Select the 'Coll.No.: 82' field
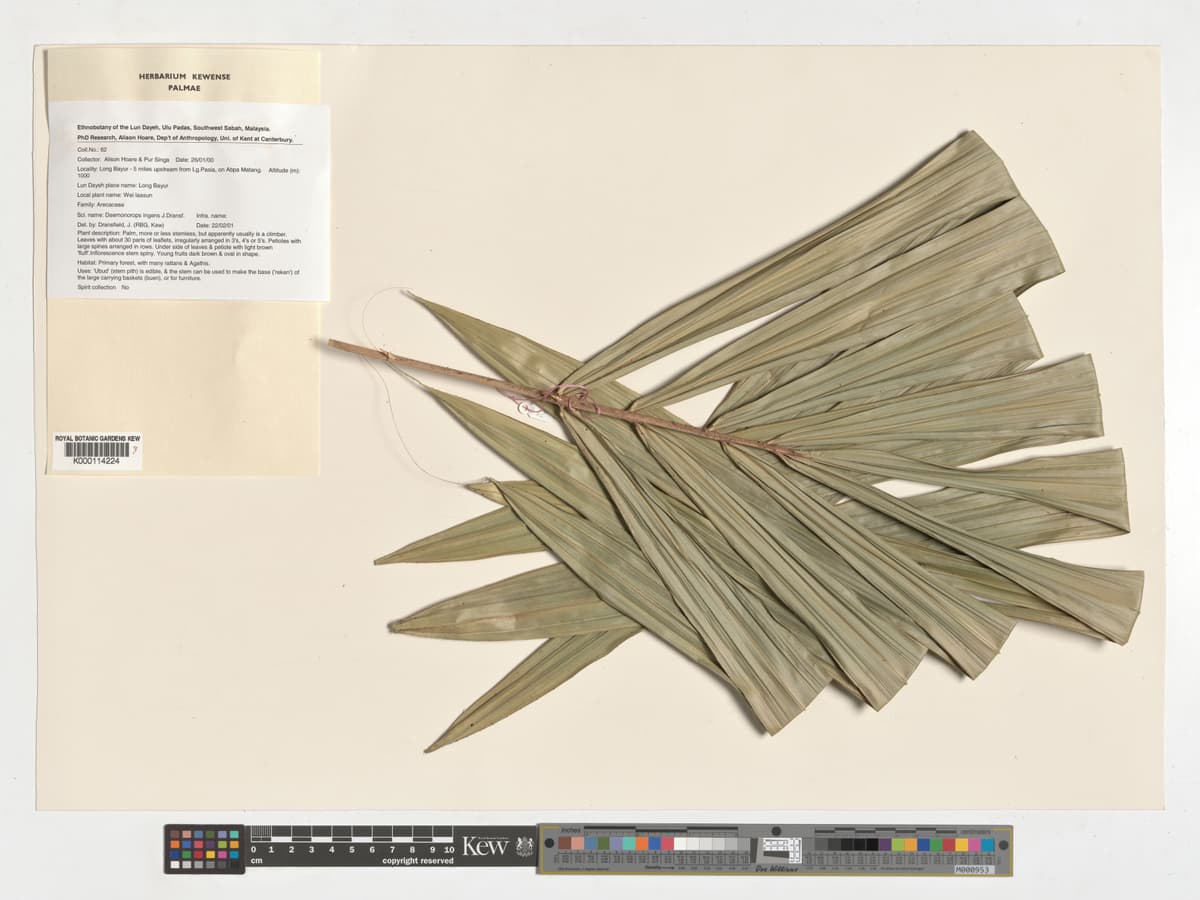The width and height of the screenshot is (1200, 900). coord(92,150)
